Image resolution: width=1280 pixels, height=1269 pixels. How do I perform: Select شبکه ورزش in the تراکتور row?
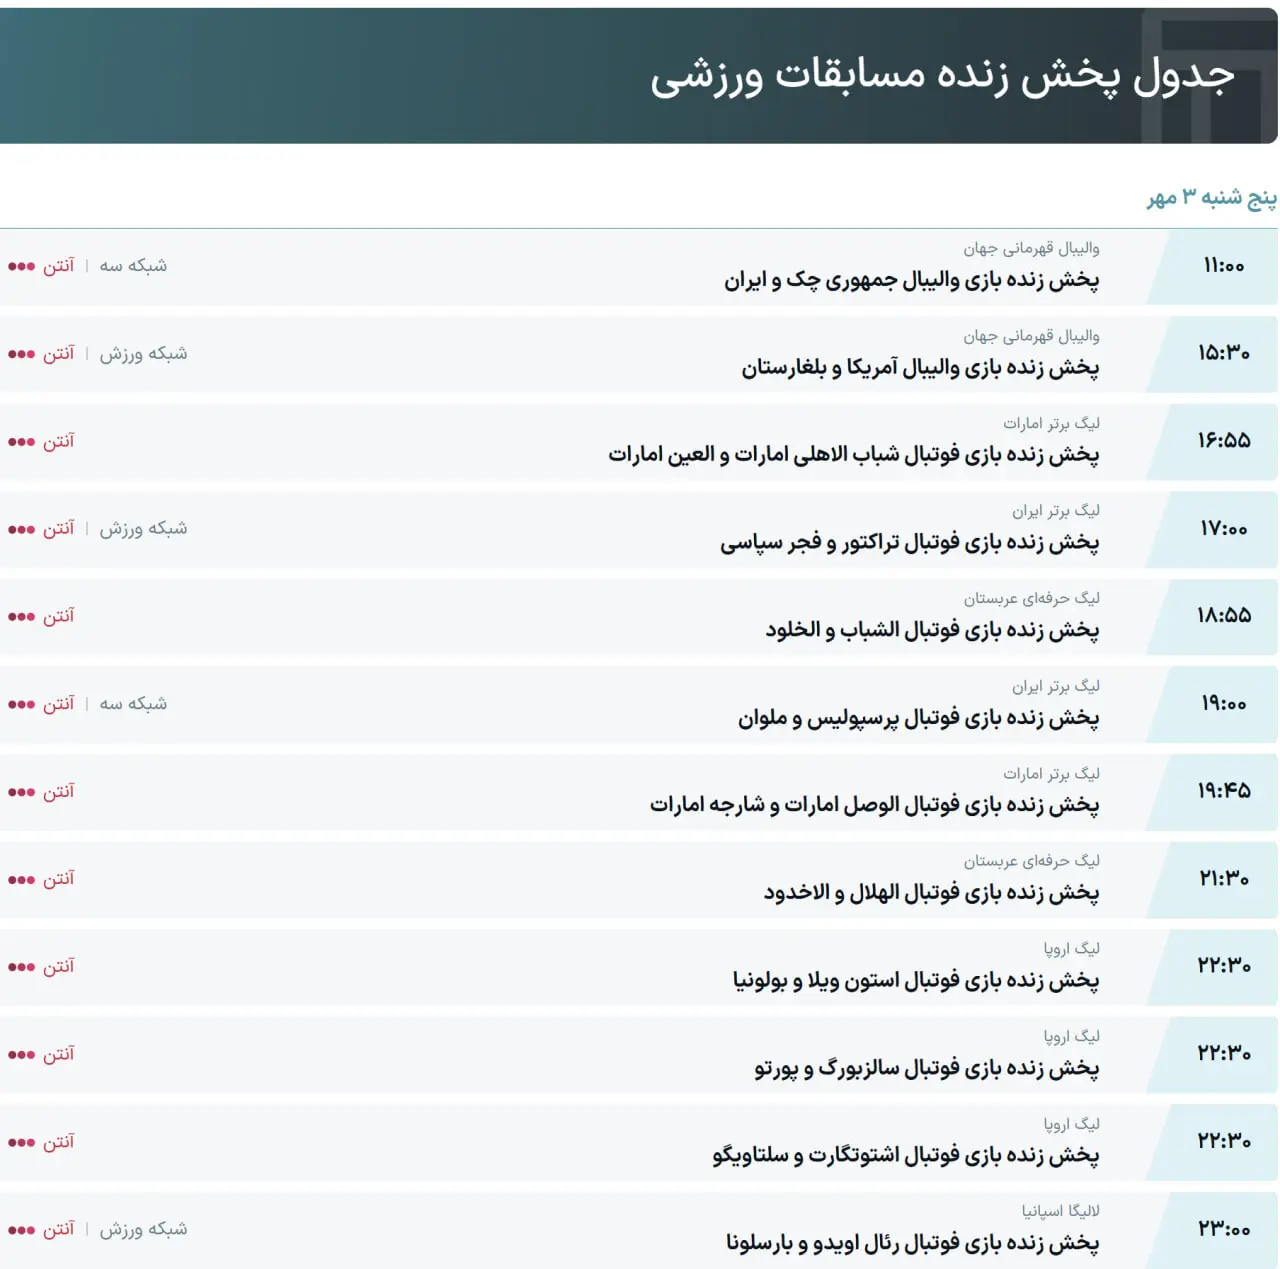coord(143,529)
